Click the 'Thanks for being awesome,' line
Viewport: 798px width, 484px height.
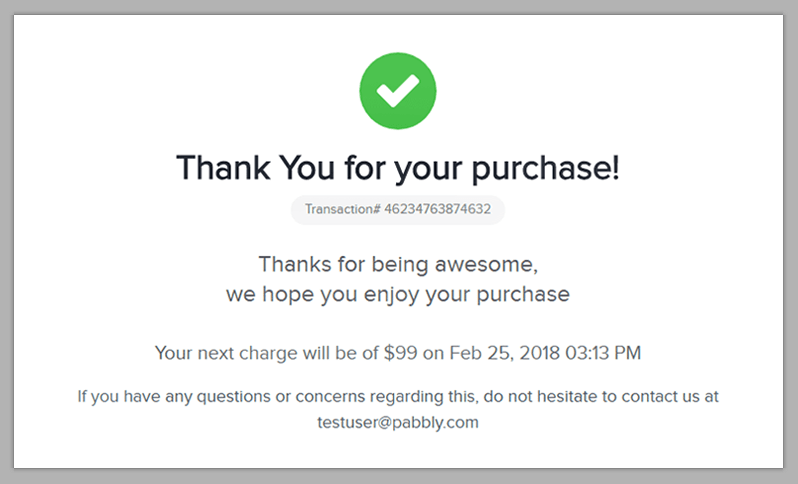tap(398, 264)
